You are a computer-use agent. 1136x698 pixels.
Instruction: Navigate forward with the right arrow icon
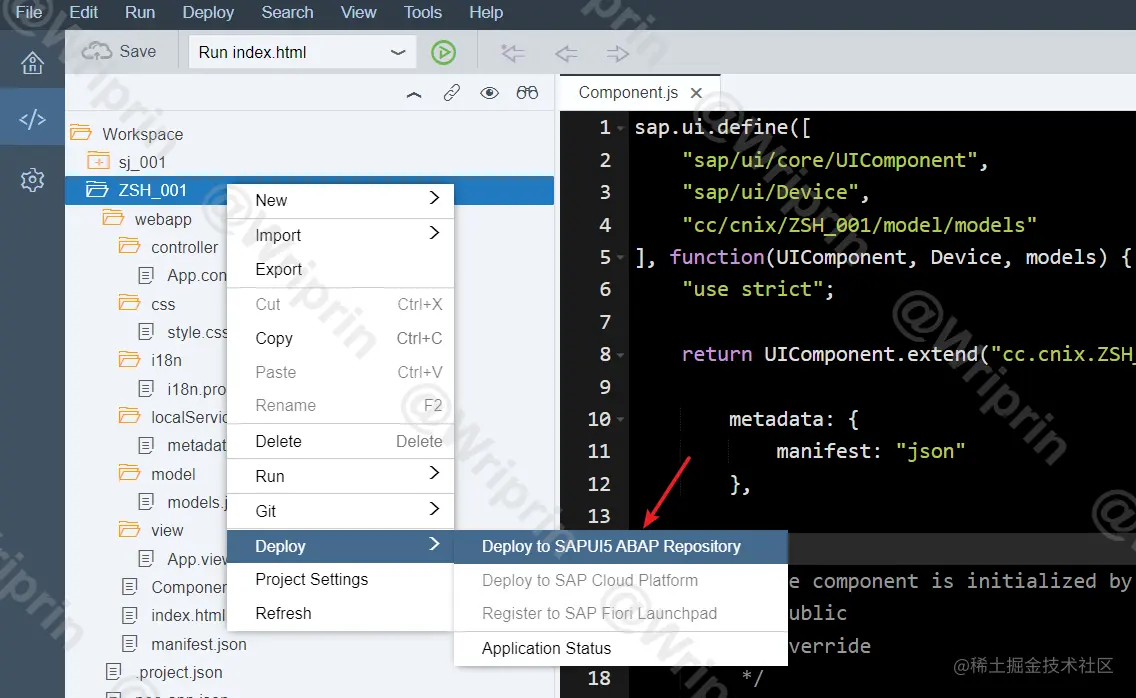click(x=617, y=52)
